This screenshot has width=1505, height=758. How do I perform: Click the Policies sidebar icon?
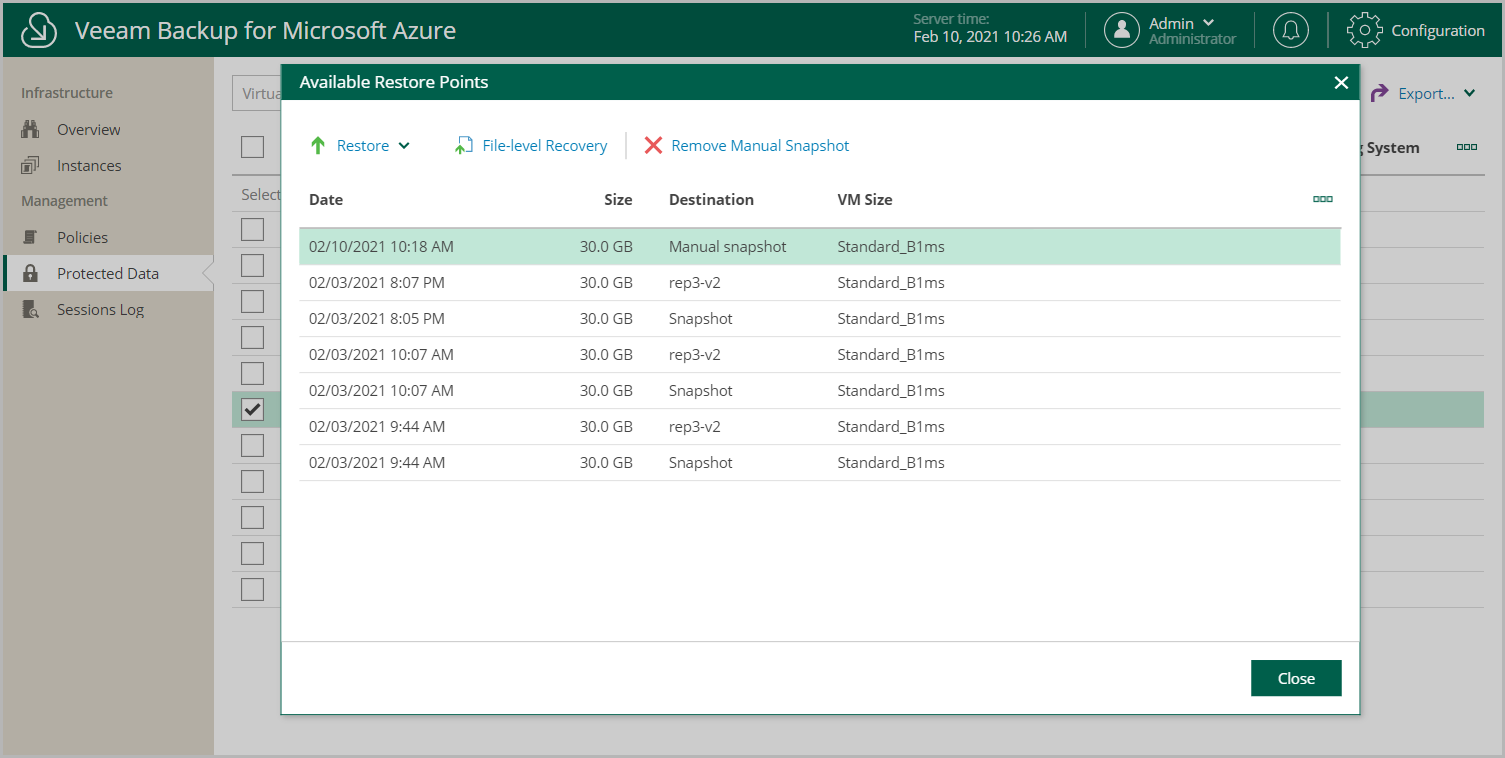tap(30, 237)
